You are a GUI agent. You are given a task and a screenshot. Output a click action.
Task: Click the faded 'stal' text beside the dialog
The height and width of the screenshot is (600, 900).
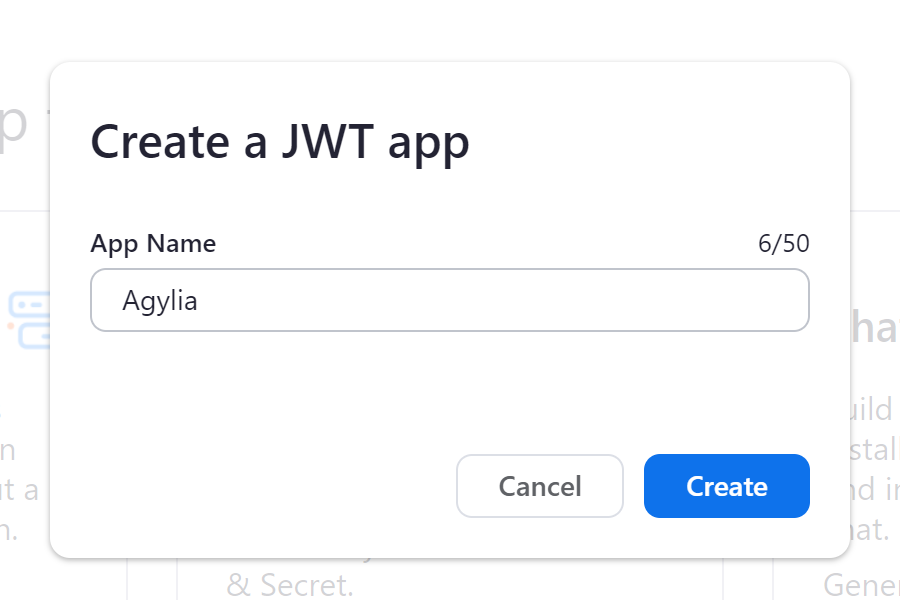(x=874, y=450)
